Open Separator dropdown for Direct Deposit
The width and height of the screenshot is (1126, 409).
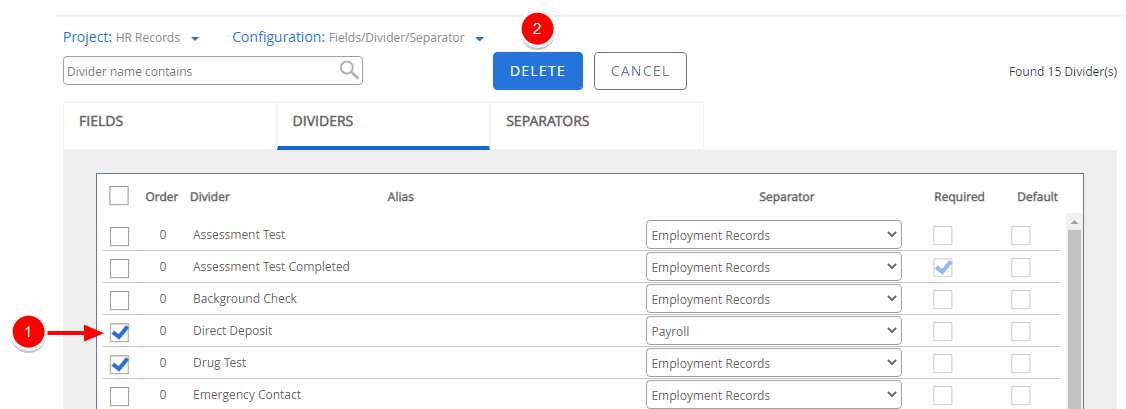(x=773, y=332)
